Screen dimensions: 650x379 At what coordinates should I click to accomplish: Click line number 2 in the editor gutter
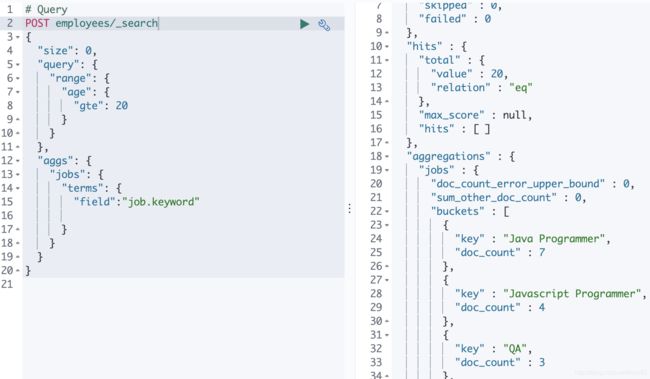pyautogui.click(x=10, y=23)
